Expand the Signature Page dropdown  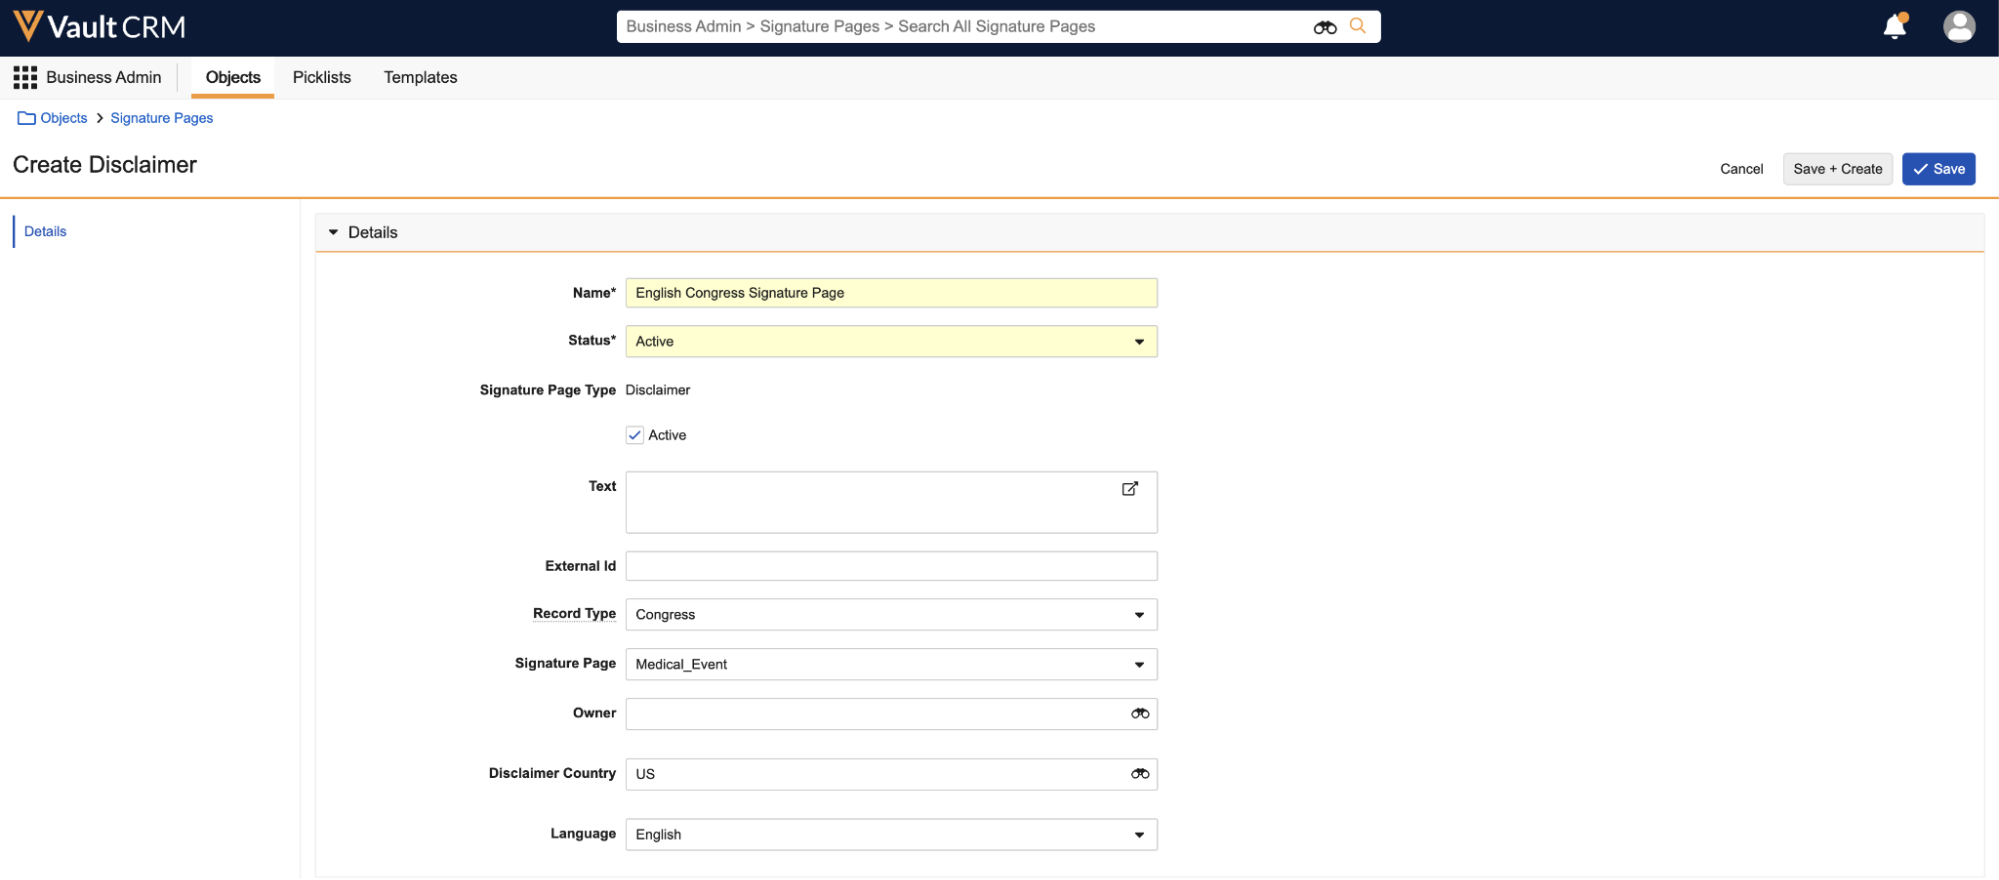click(890, 665)
